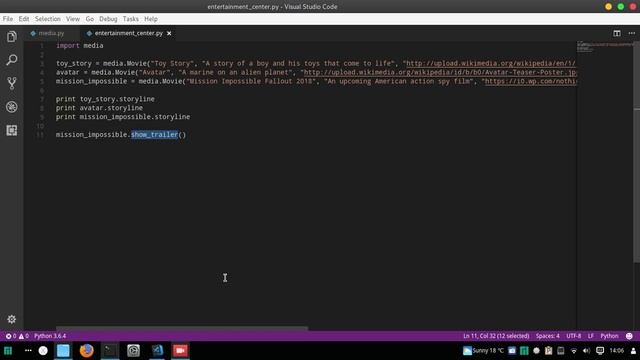The width and height of the screenshot is (640, 360).
Task: Follow the Toy Story wikimedia URL link
Action: pyautogui.click(x=490, y=63)
